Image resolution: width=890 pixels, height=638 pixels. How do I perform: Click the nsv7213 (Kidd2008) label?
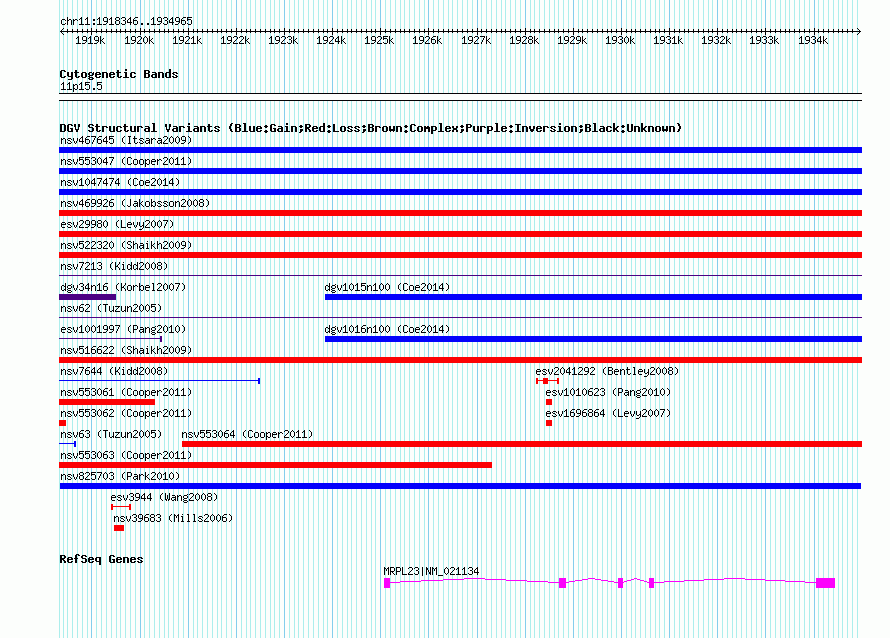point(114,266)
